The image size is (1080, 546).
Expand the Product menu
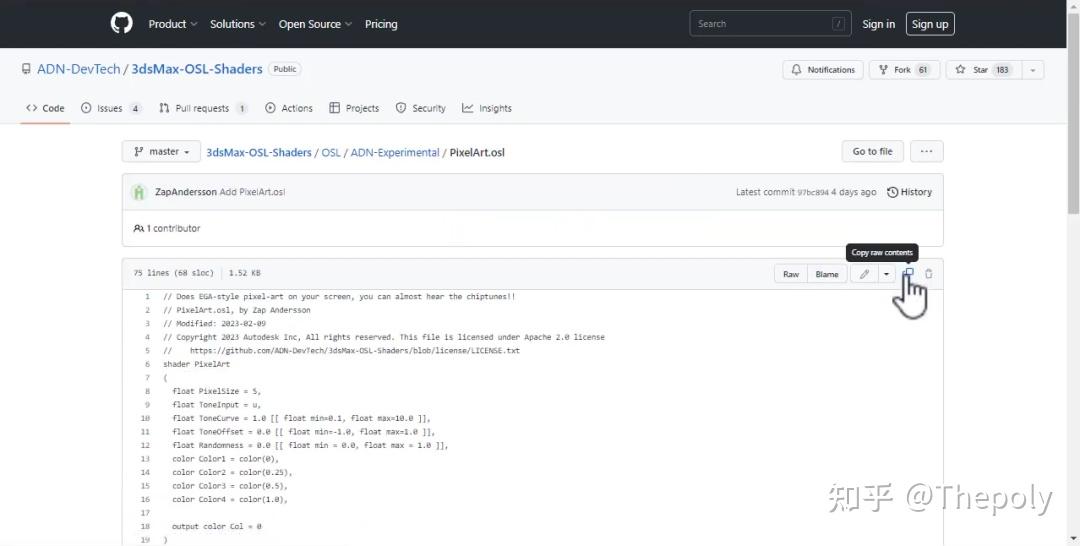(173, 24)
